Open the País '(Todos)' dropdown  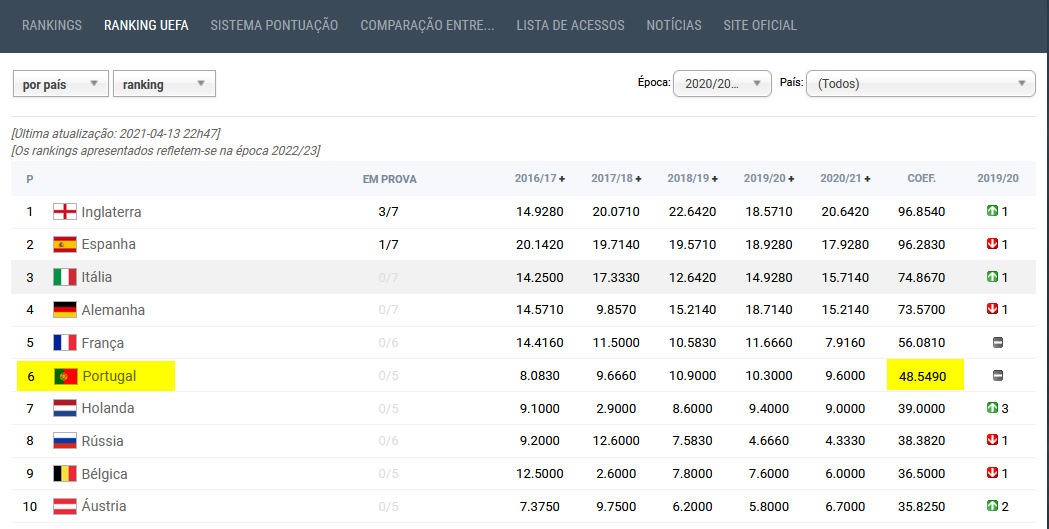(x=921, y=84)
